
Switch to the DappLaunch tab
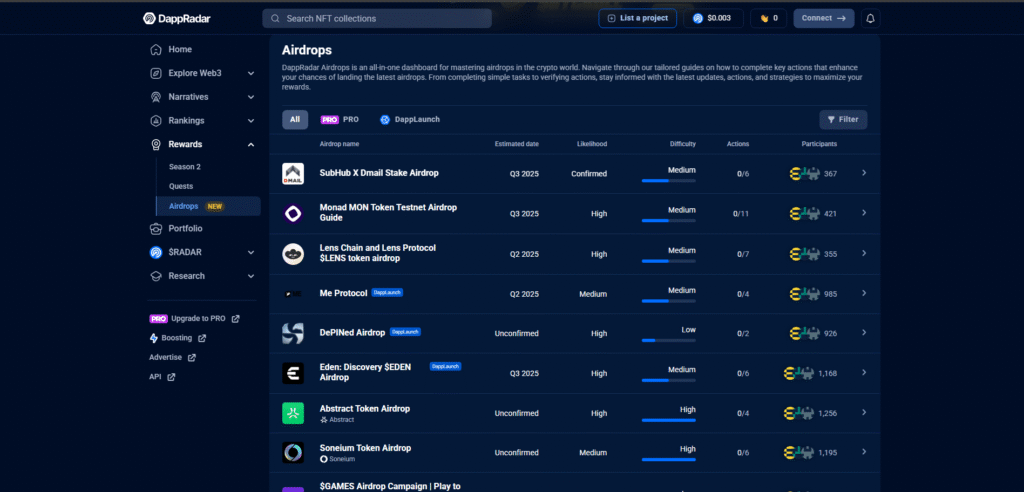[409, 120]
